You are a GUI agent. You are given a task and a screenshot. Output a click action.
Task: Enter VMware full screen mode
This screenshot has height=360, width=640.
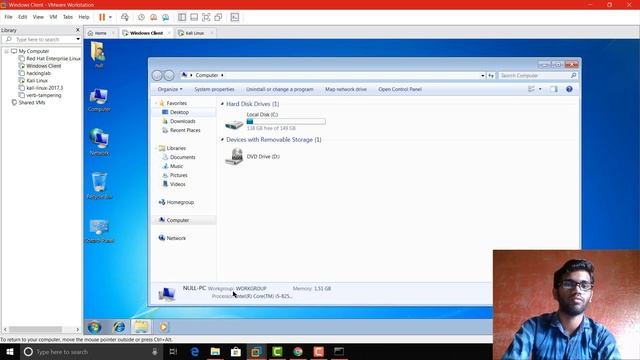pyautogui.click(x=206, y=17)
